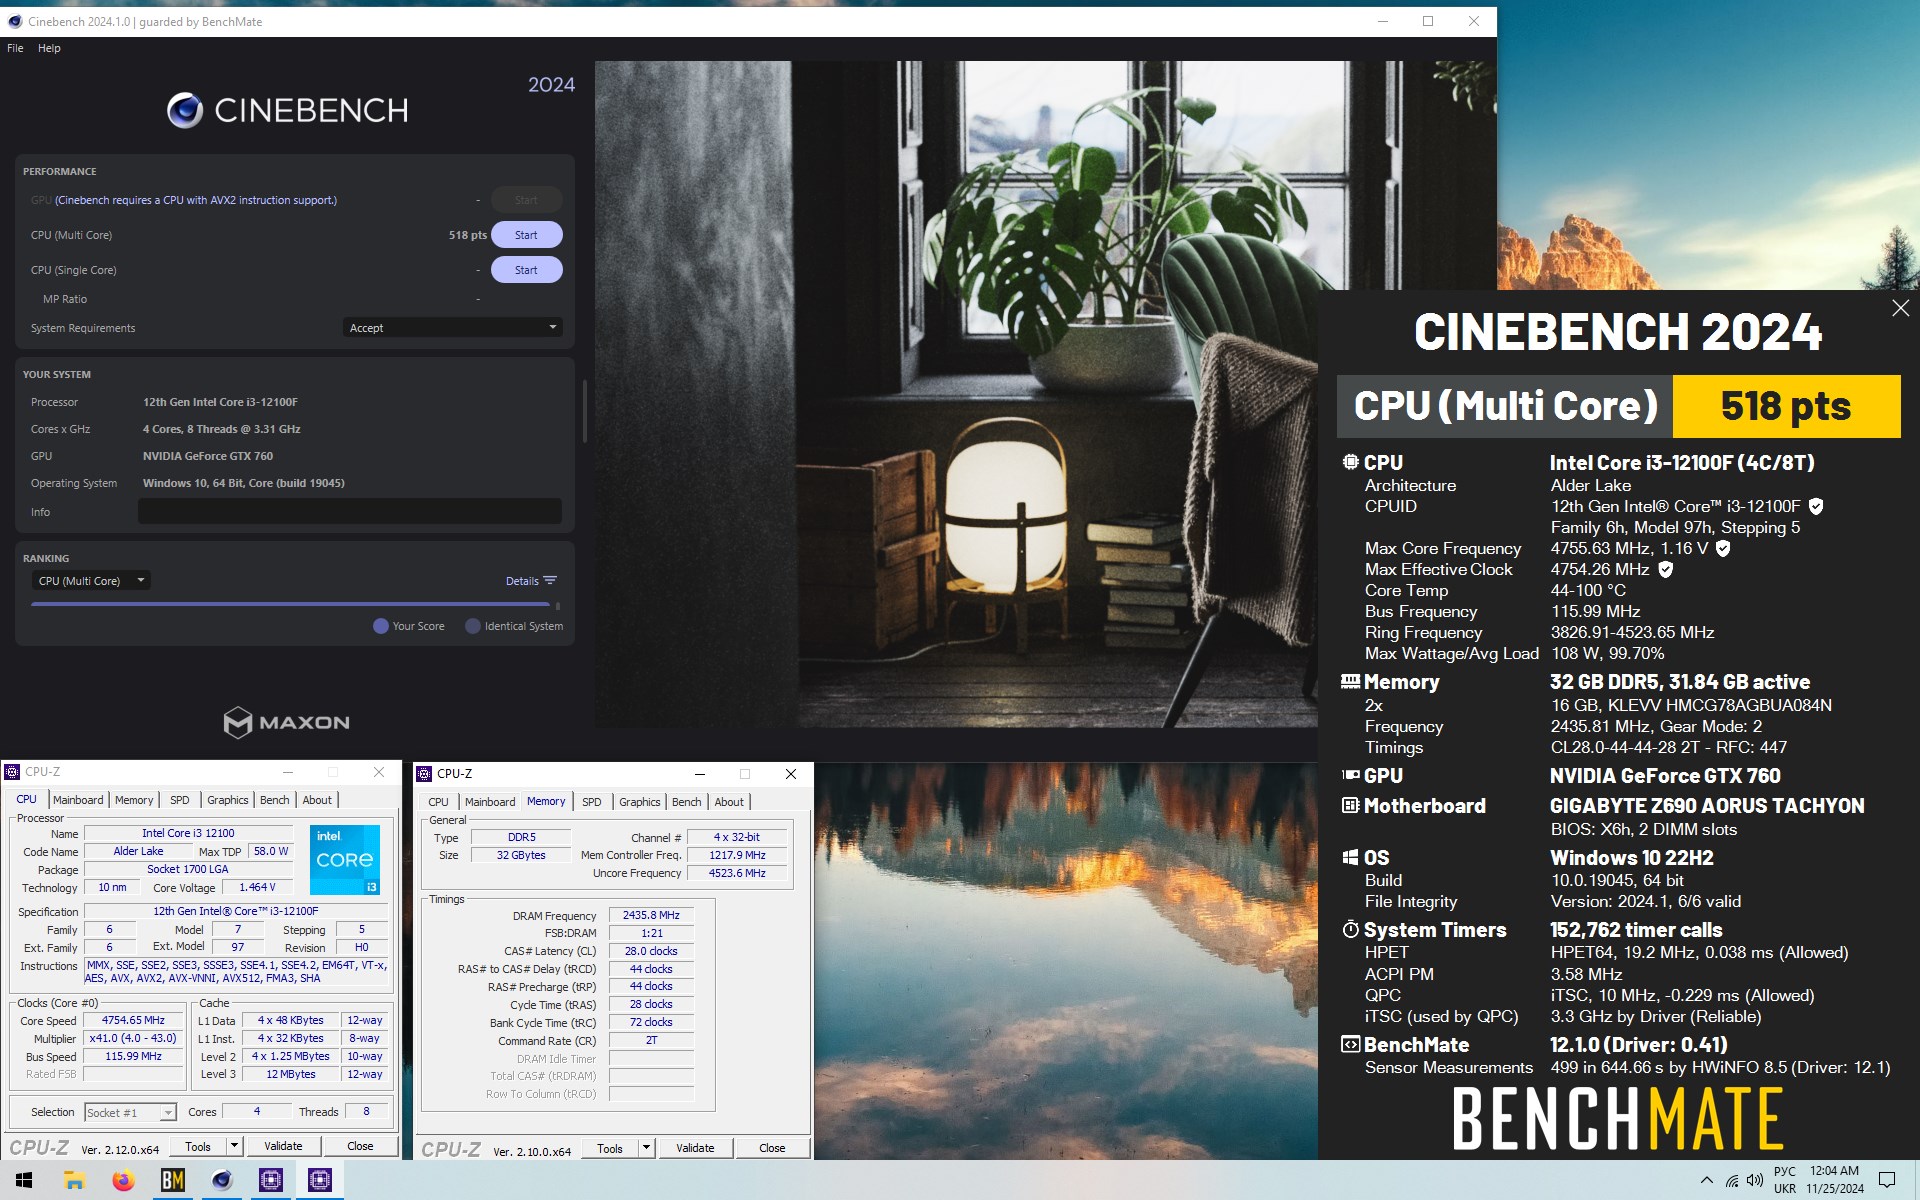Click the Memory module icon in BenchMate panel
This screenshot has height=1200, width=1920.
coord(1350,682)
